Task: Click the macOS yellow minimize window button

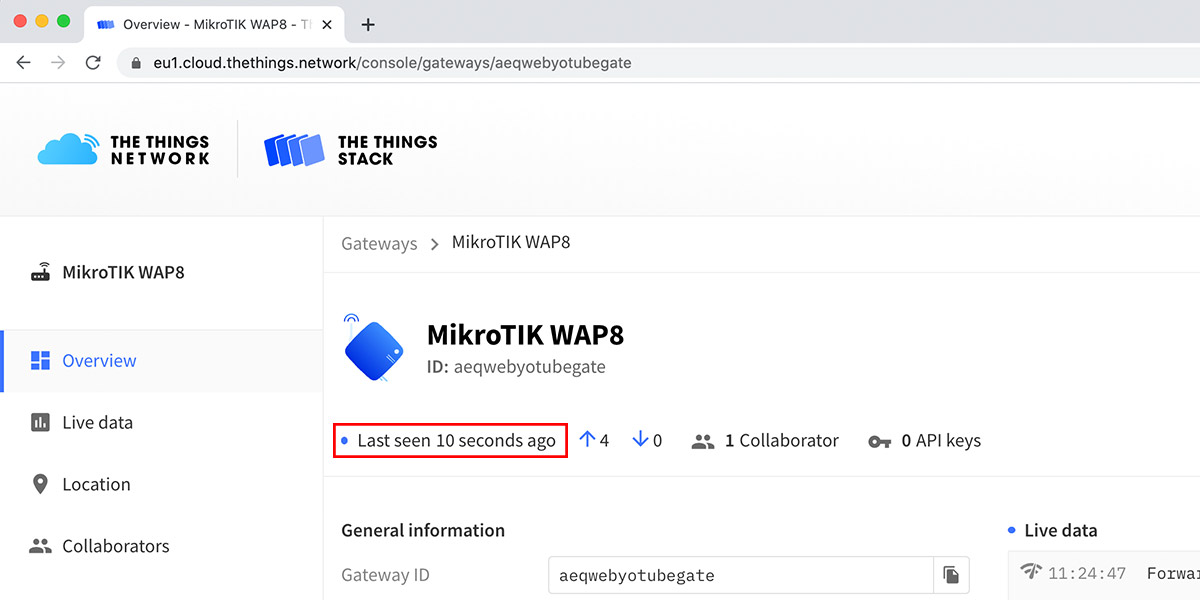Action: click(x=41, y=21)
